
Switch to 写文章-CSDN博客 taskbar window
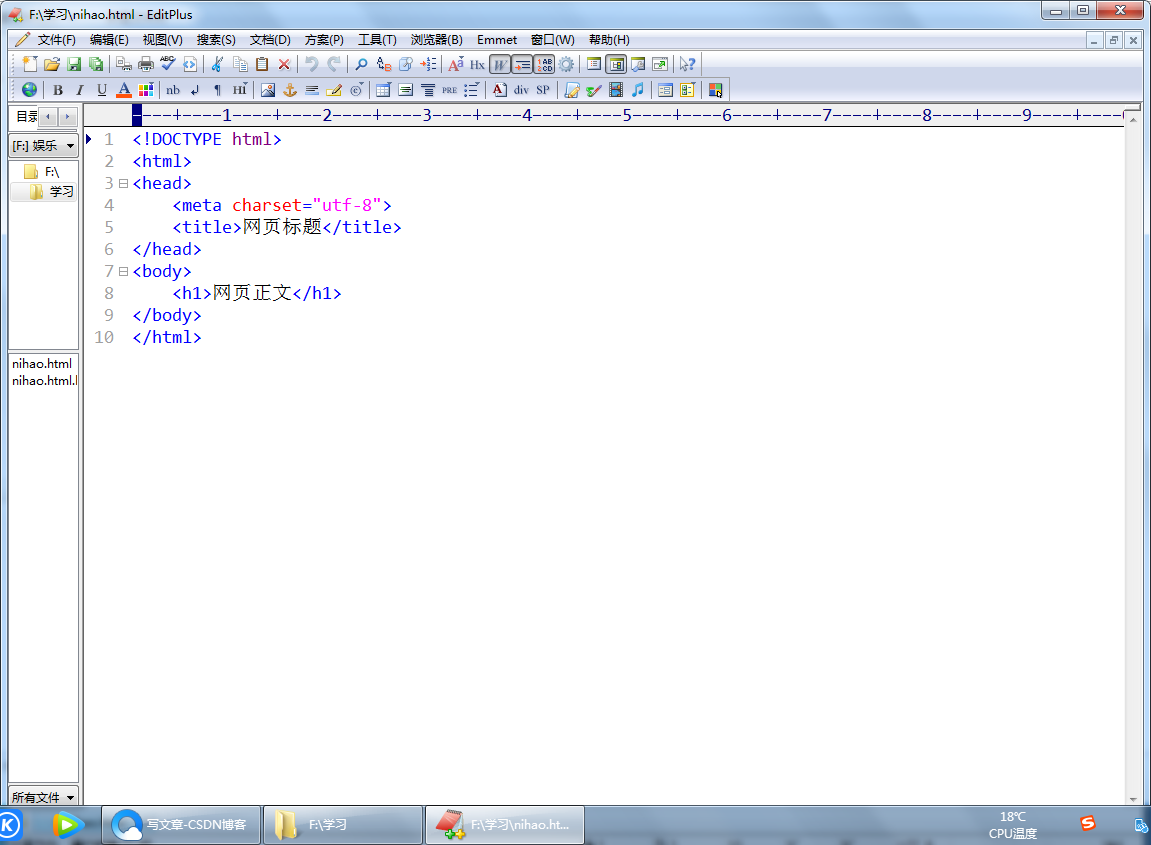181,824
